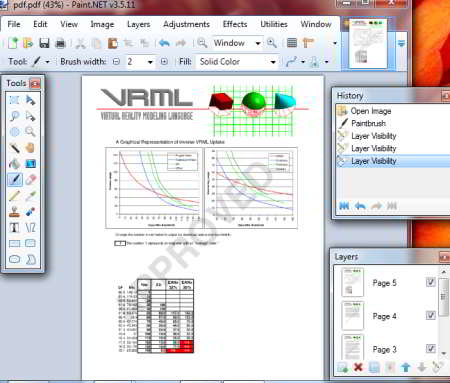Pick the Paint Bucket tool
The height and width of the screenshot is (383, 450).
coord(15,164)
